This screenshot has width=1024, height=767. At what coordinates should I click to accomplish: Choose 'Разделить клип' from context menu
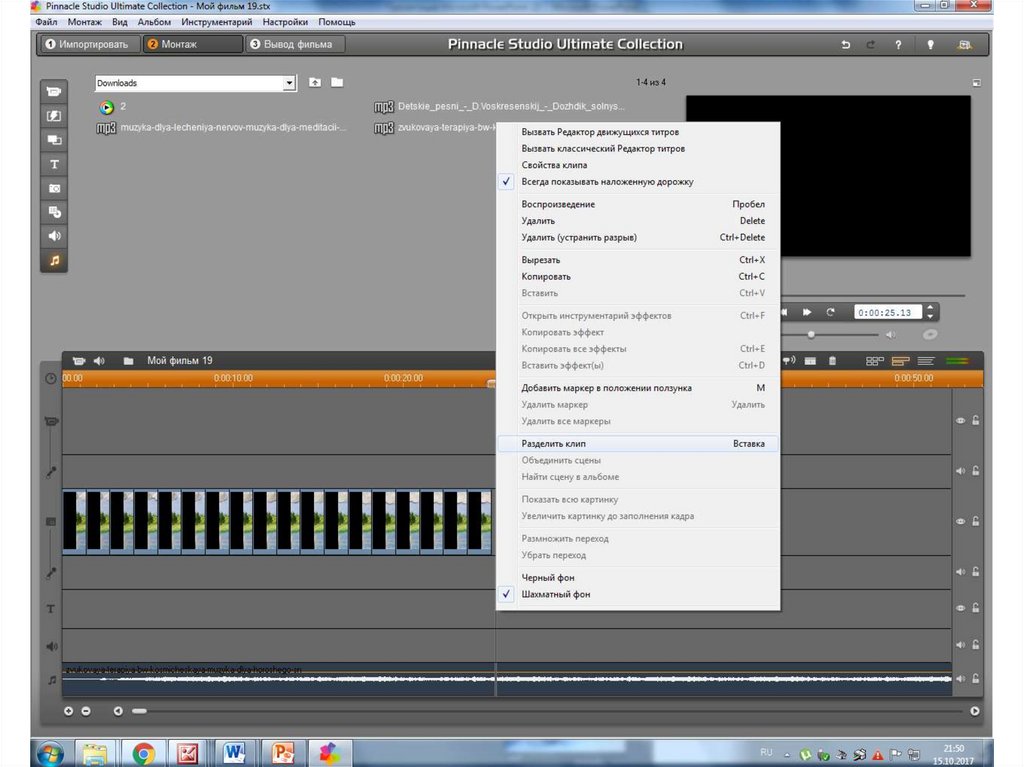pyautogui.click(x=554, y=444)
